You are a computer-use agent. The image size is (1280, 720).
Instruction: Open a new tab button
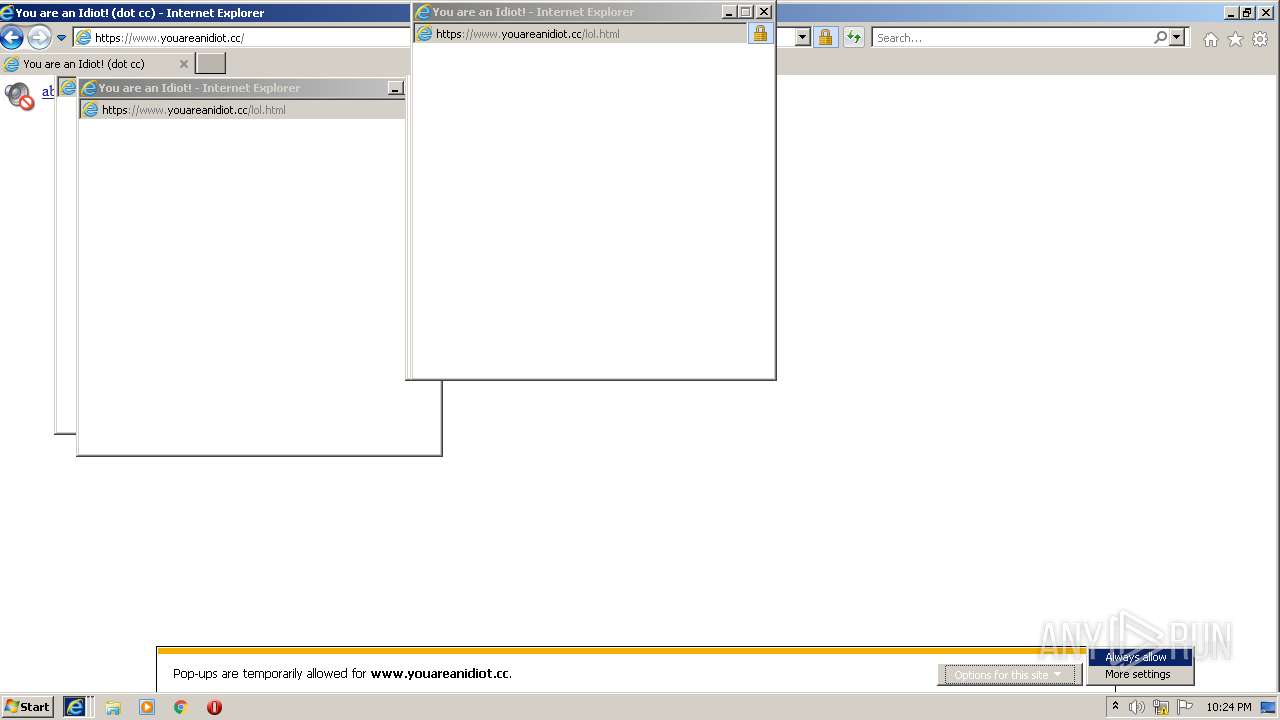point(210,64)
